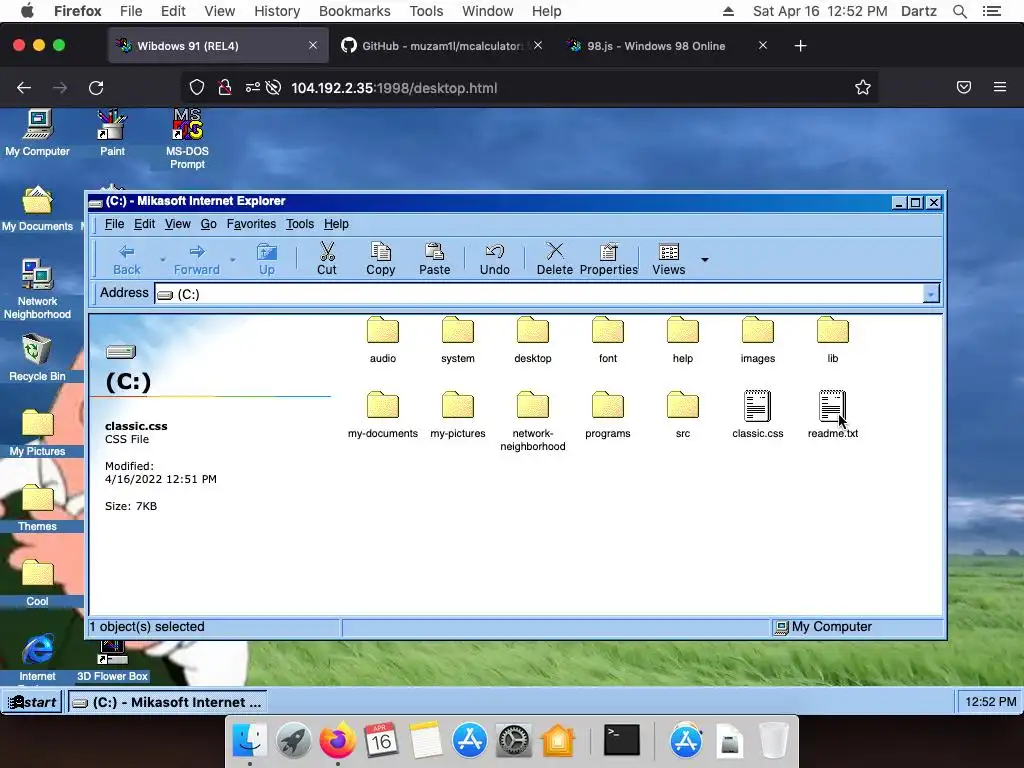
Task: Click the Start button
Action: click(x=32, y=702)
